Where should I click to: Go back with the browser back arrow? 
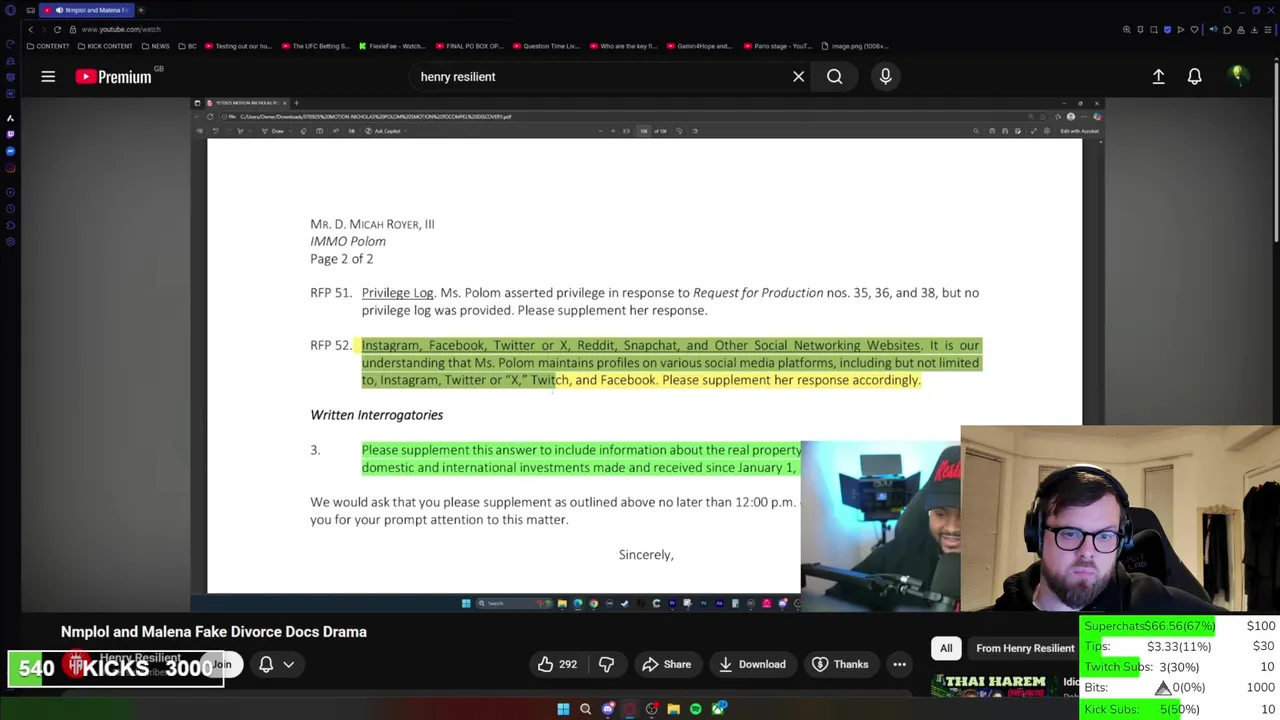click(x=30, y=29)
